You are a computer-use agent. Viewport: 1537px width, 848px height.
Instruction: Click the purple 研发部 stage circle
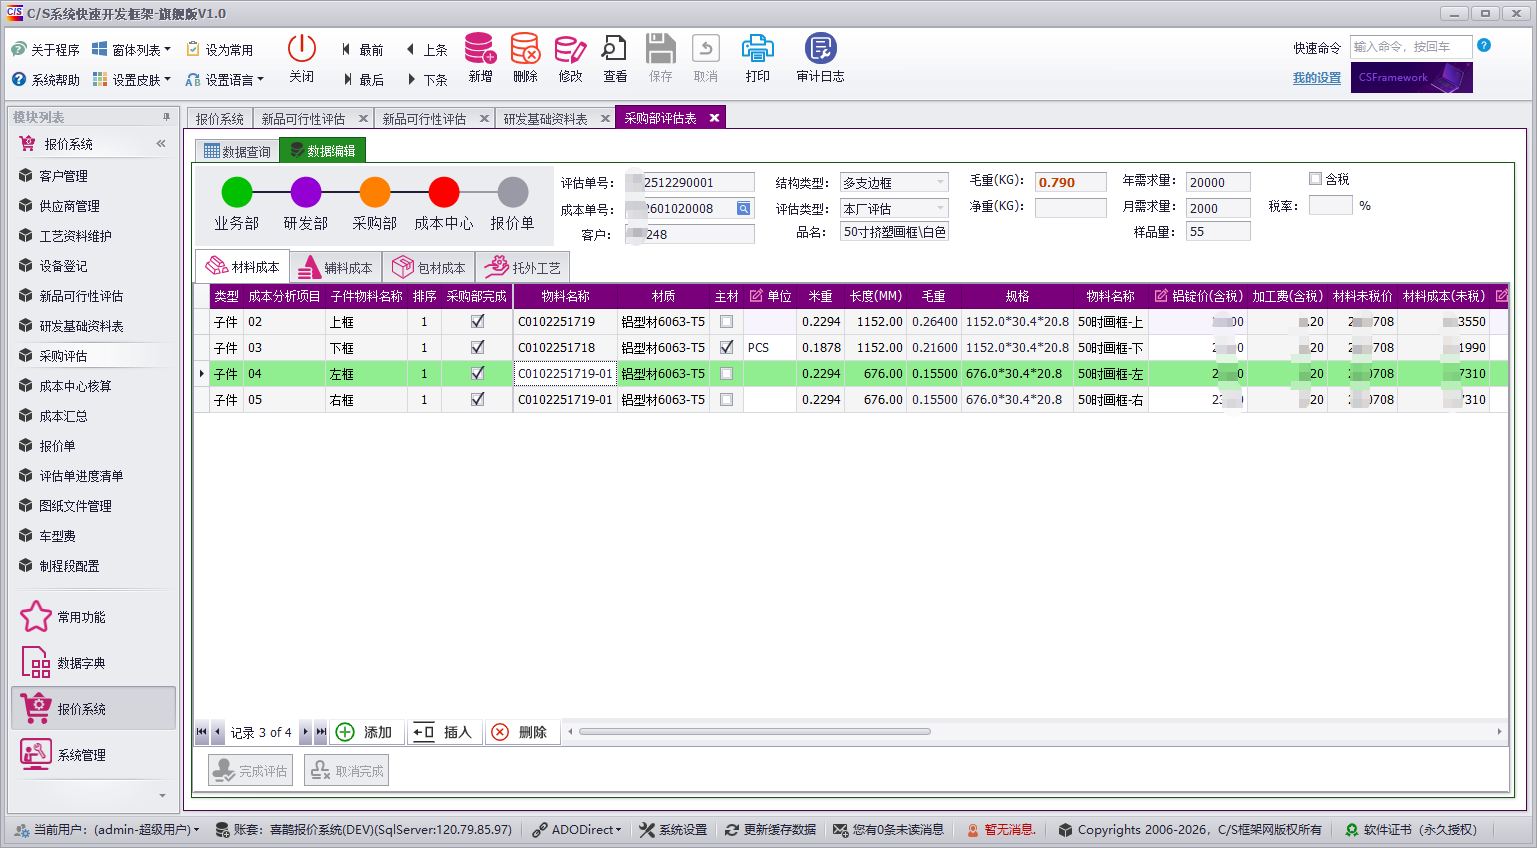coord(306,192)
